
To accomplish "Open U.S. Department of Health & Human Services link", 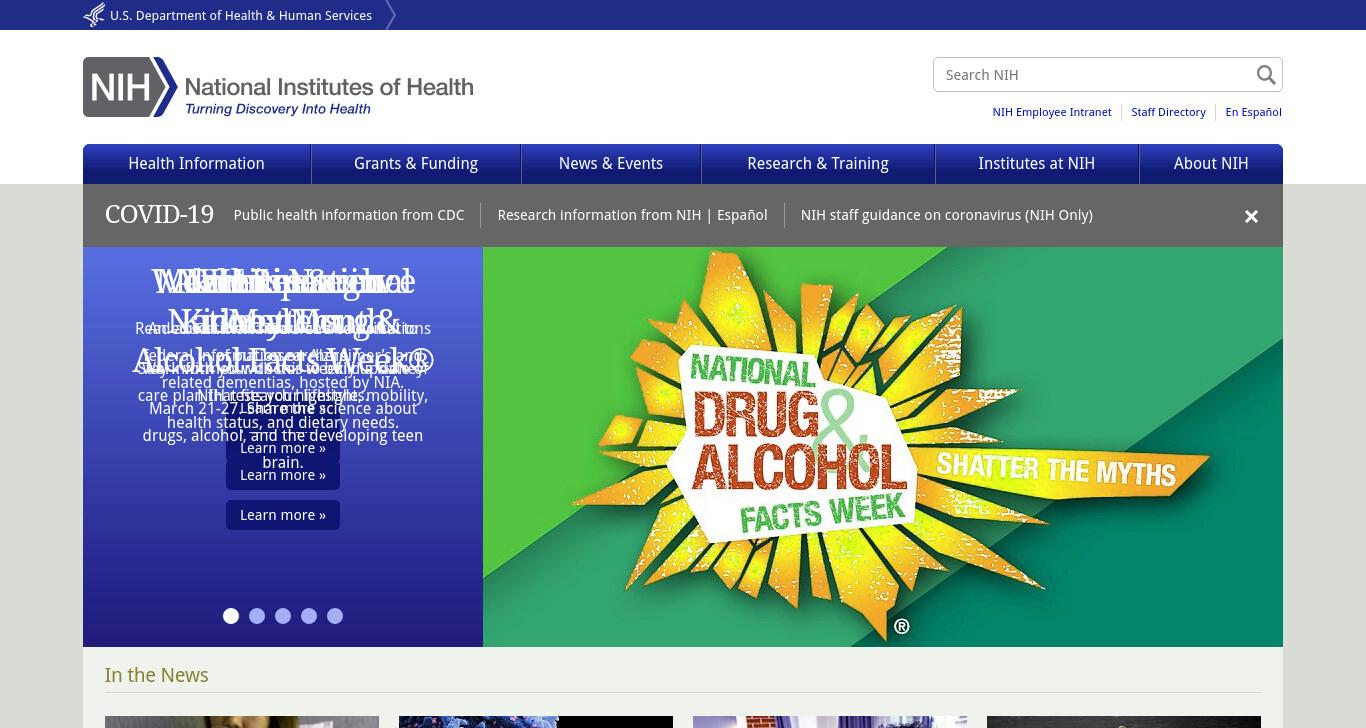I will (x=241, y=15).
